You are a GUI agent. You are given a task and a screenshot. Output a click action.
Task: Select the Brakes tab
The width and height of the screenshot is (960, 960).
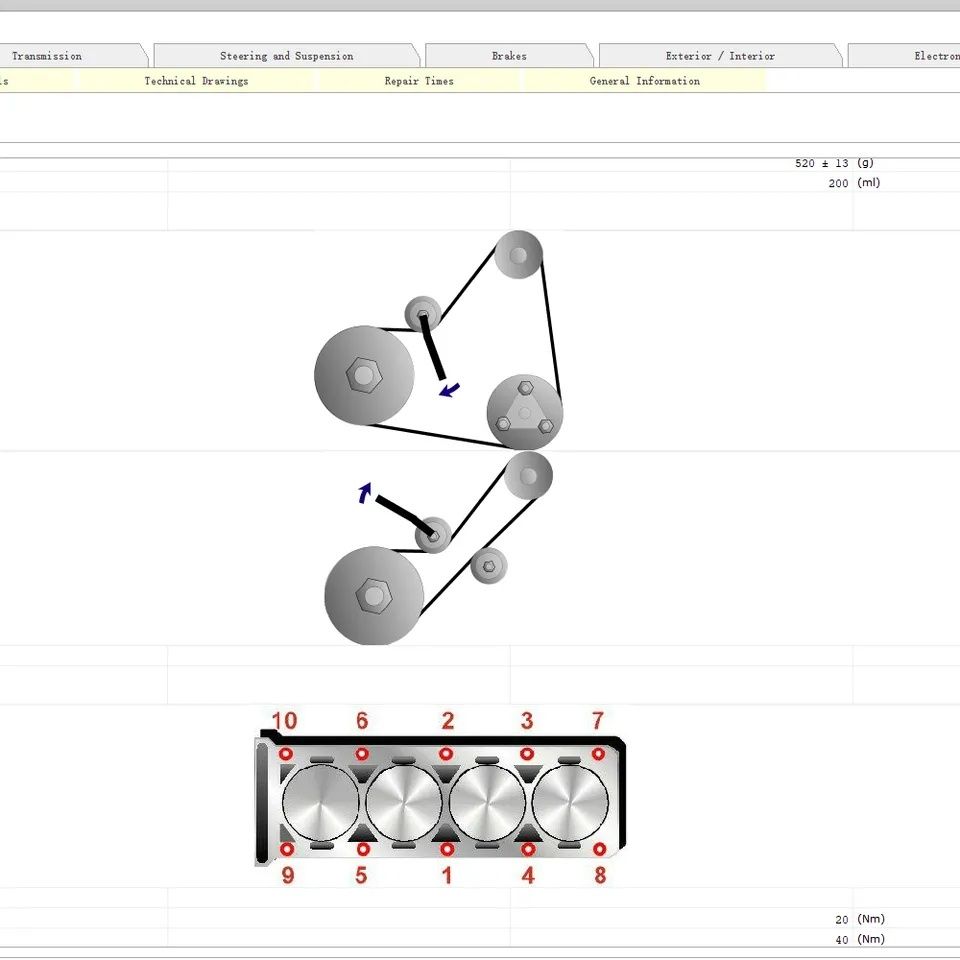(509, 56)
